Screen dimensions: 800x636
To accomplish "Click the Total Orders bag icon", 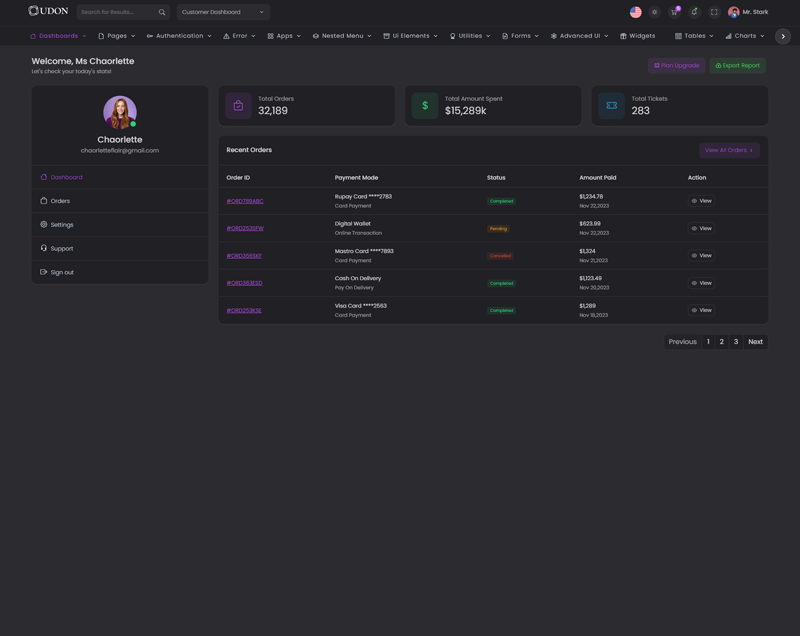I will (x=238, y=105).
